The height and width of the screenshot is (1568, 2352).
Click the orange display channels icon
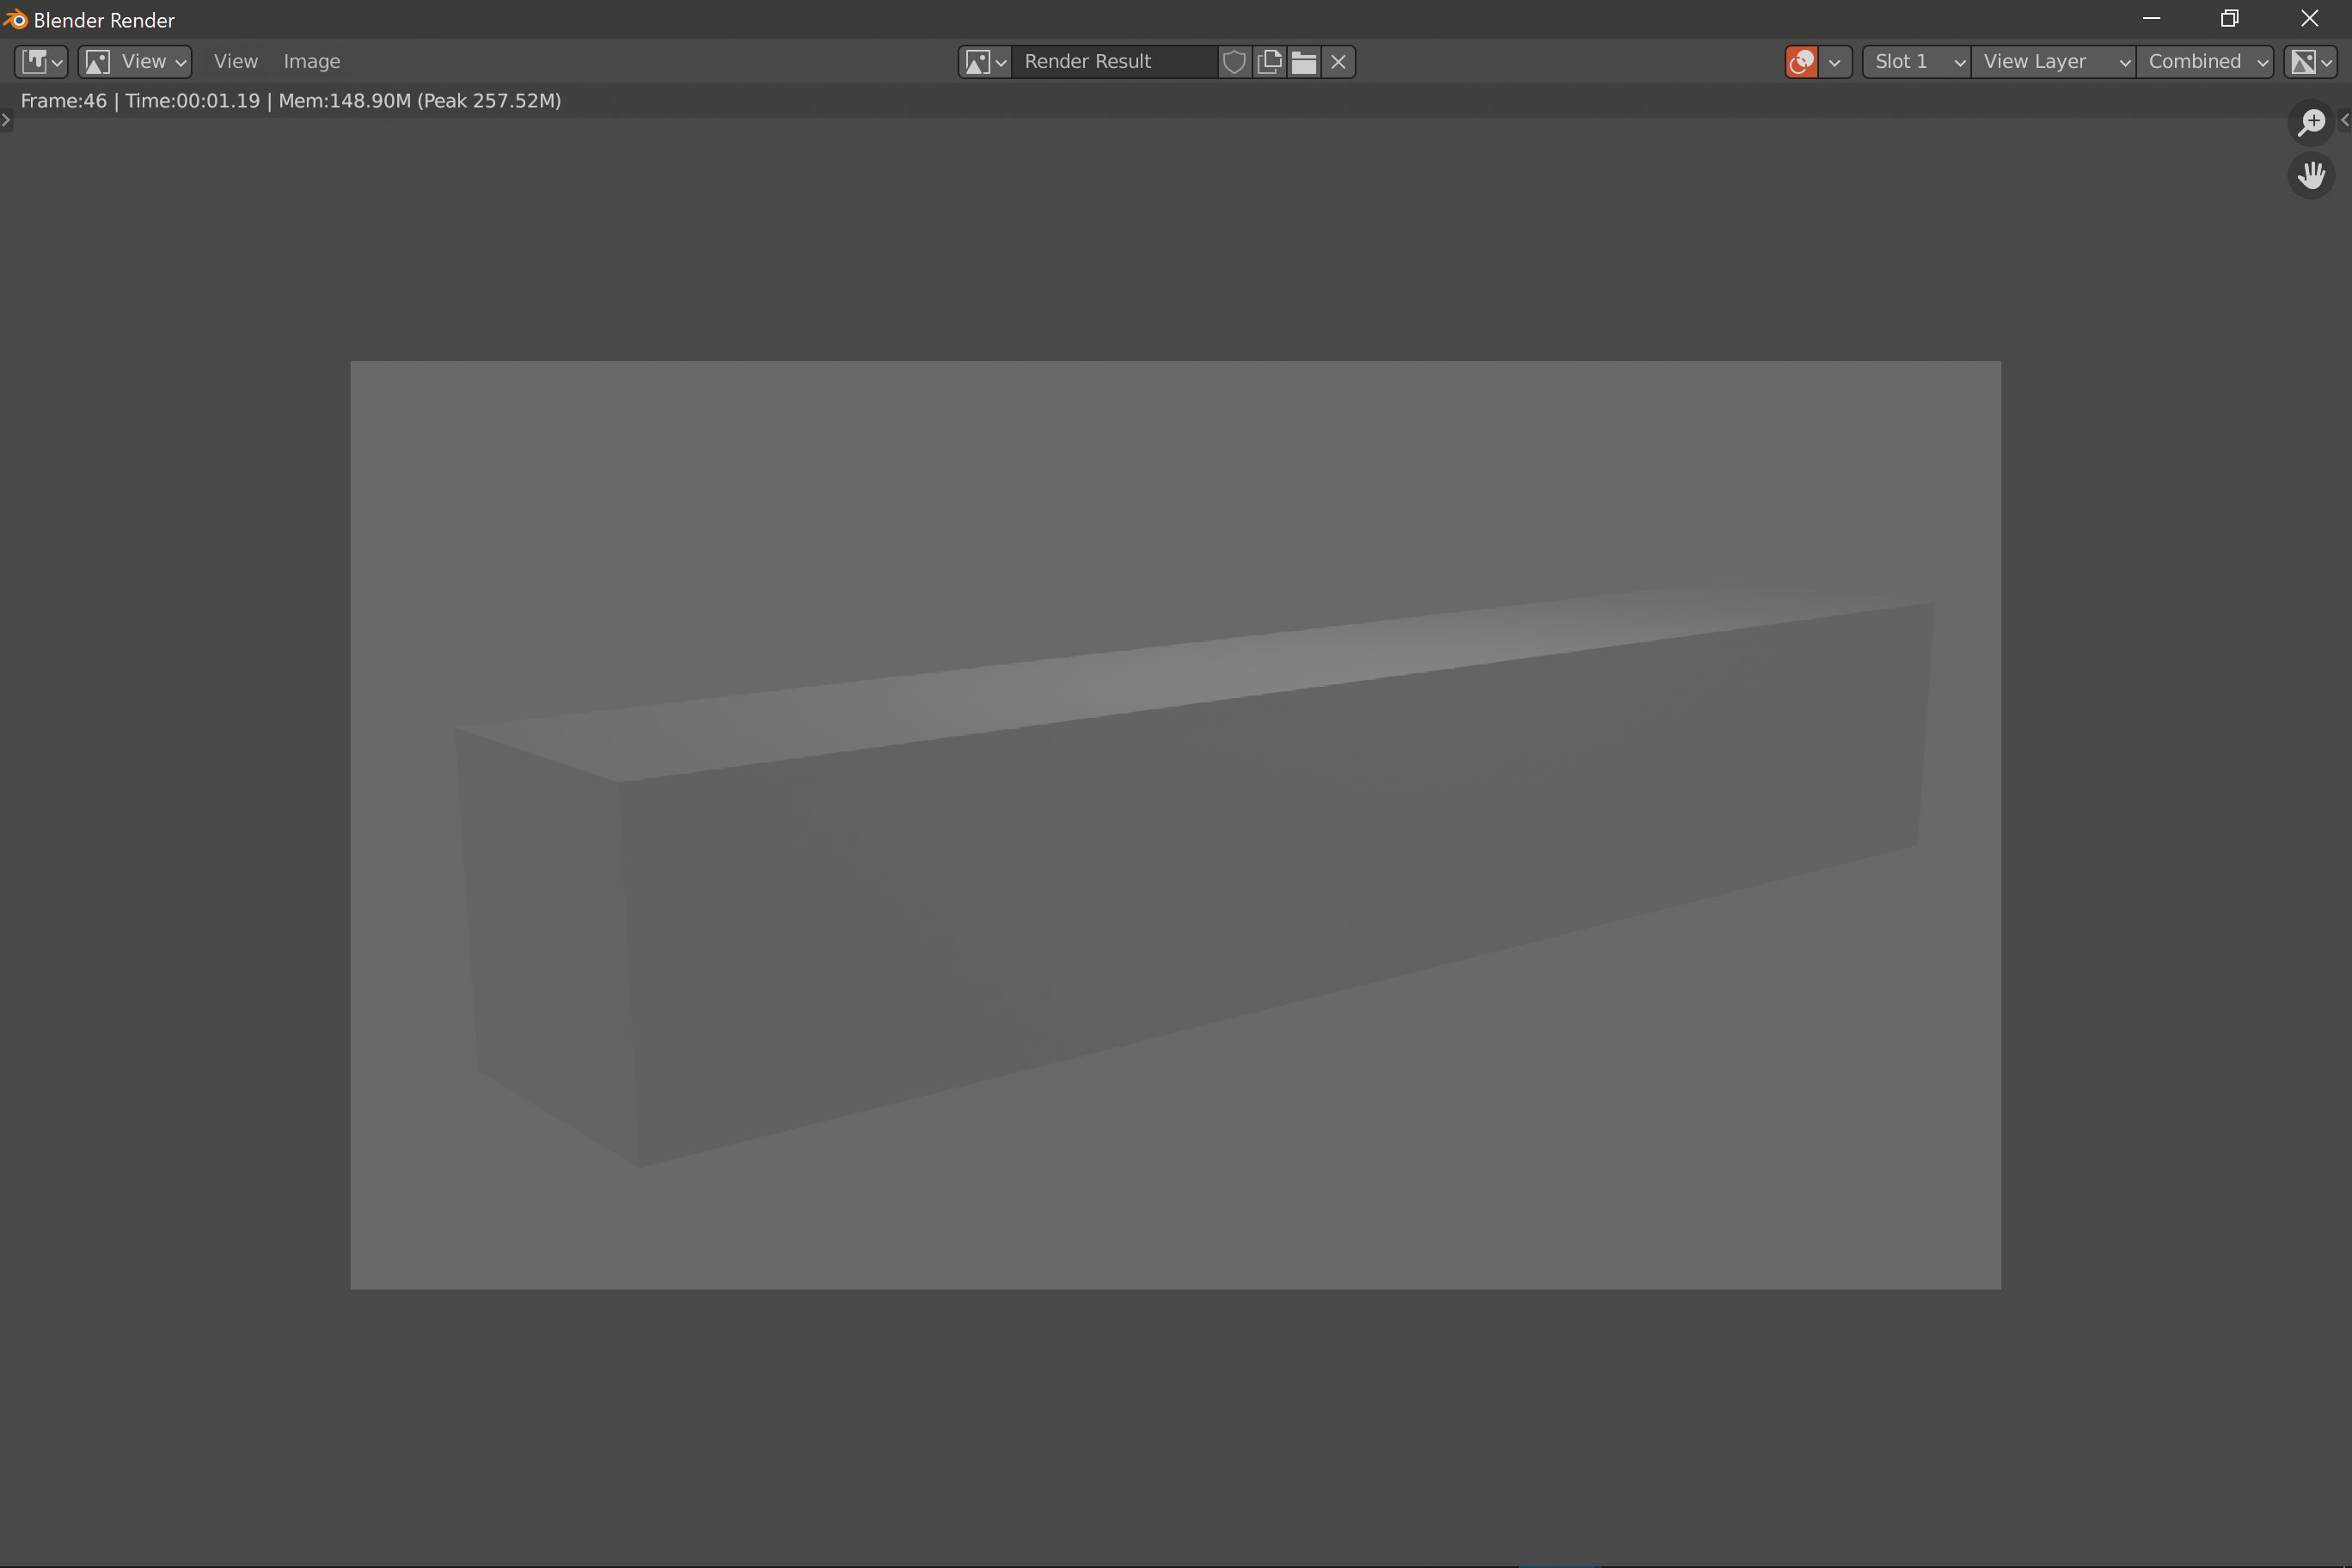1800,61
